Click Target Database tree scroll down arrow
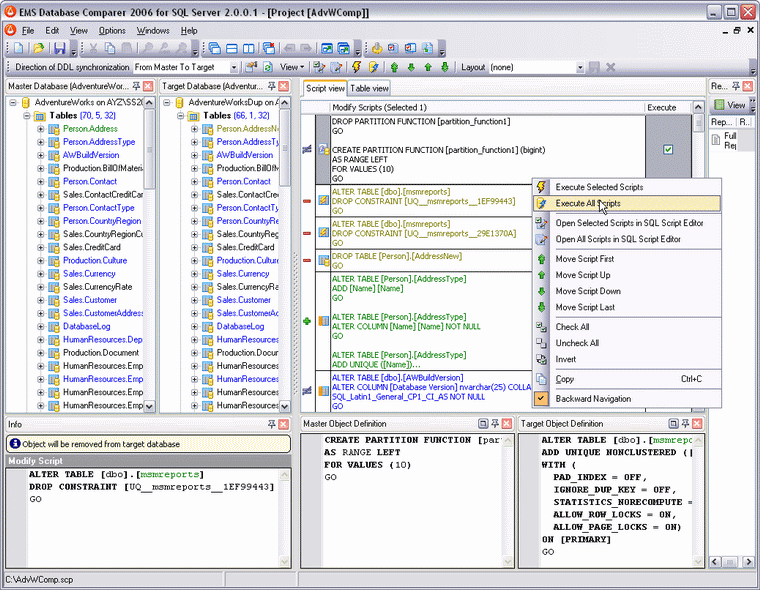This screenshot has width=760, height=590. [285, 406]
